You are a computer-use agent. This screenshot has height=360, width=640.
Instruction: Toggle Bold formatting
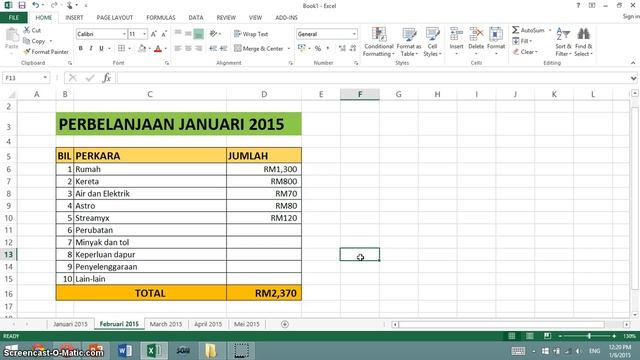pyautogui.click(x=80, y=49)
